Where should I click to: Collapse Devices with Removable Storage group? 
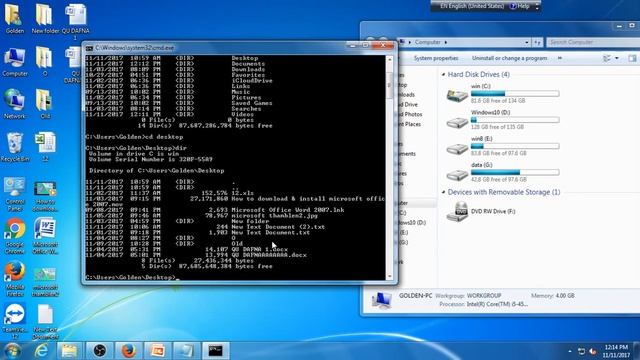tap(443, 192)
